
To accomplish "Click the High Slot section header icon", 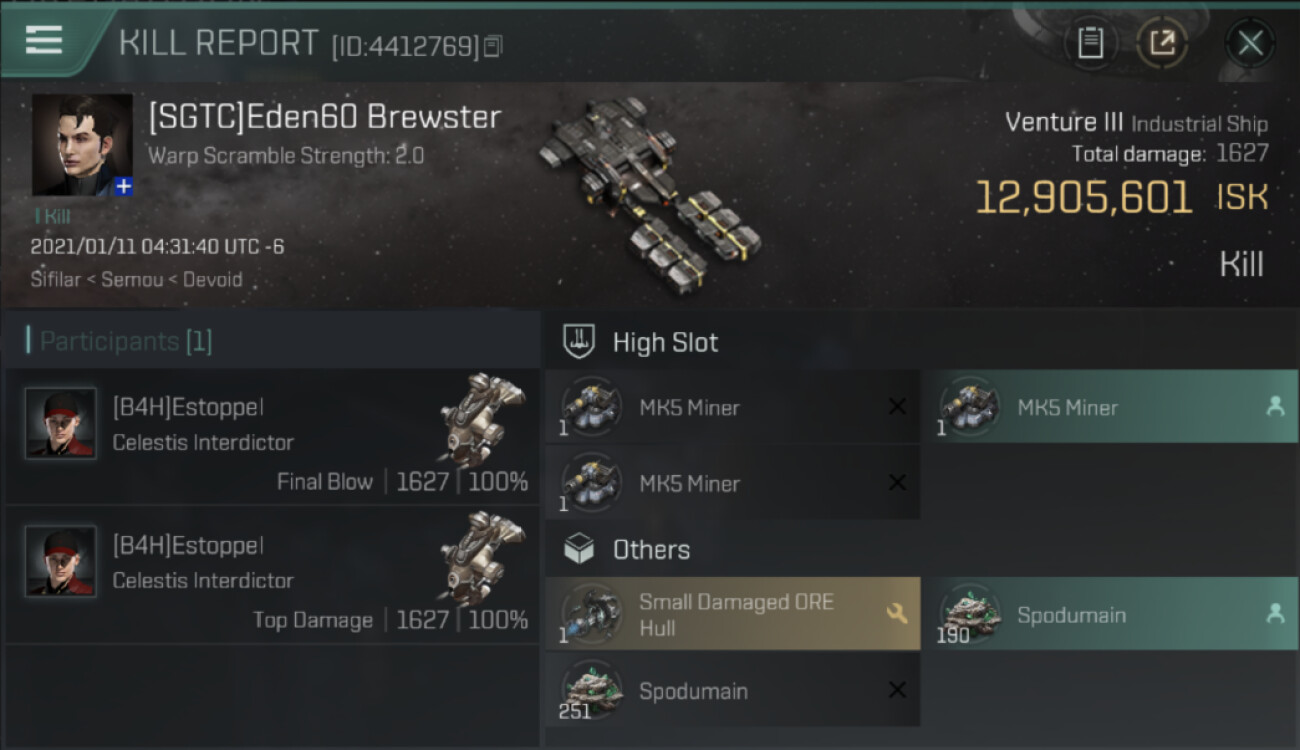I will point(580,342).
